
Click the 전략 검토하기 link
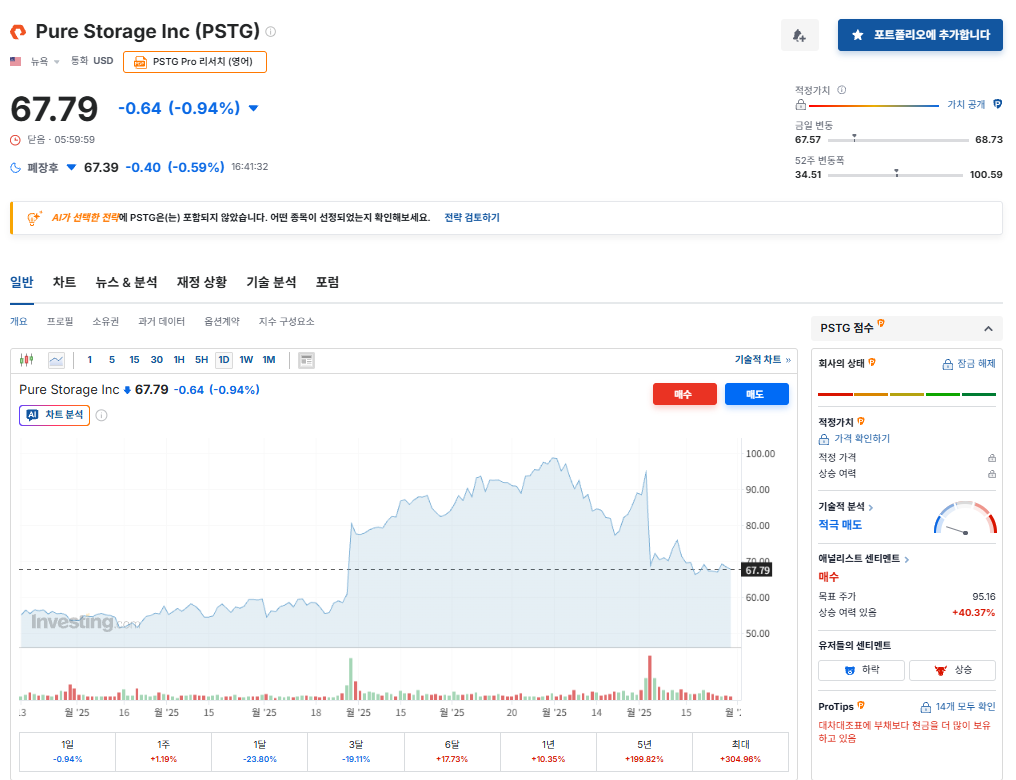coord(472,218)
